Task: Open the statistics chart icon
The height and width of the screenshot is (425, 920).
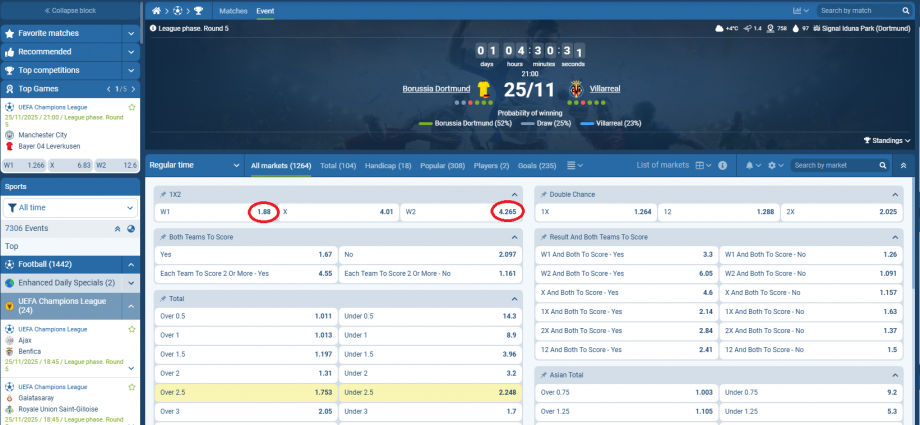Action: 797,11
